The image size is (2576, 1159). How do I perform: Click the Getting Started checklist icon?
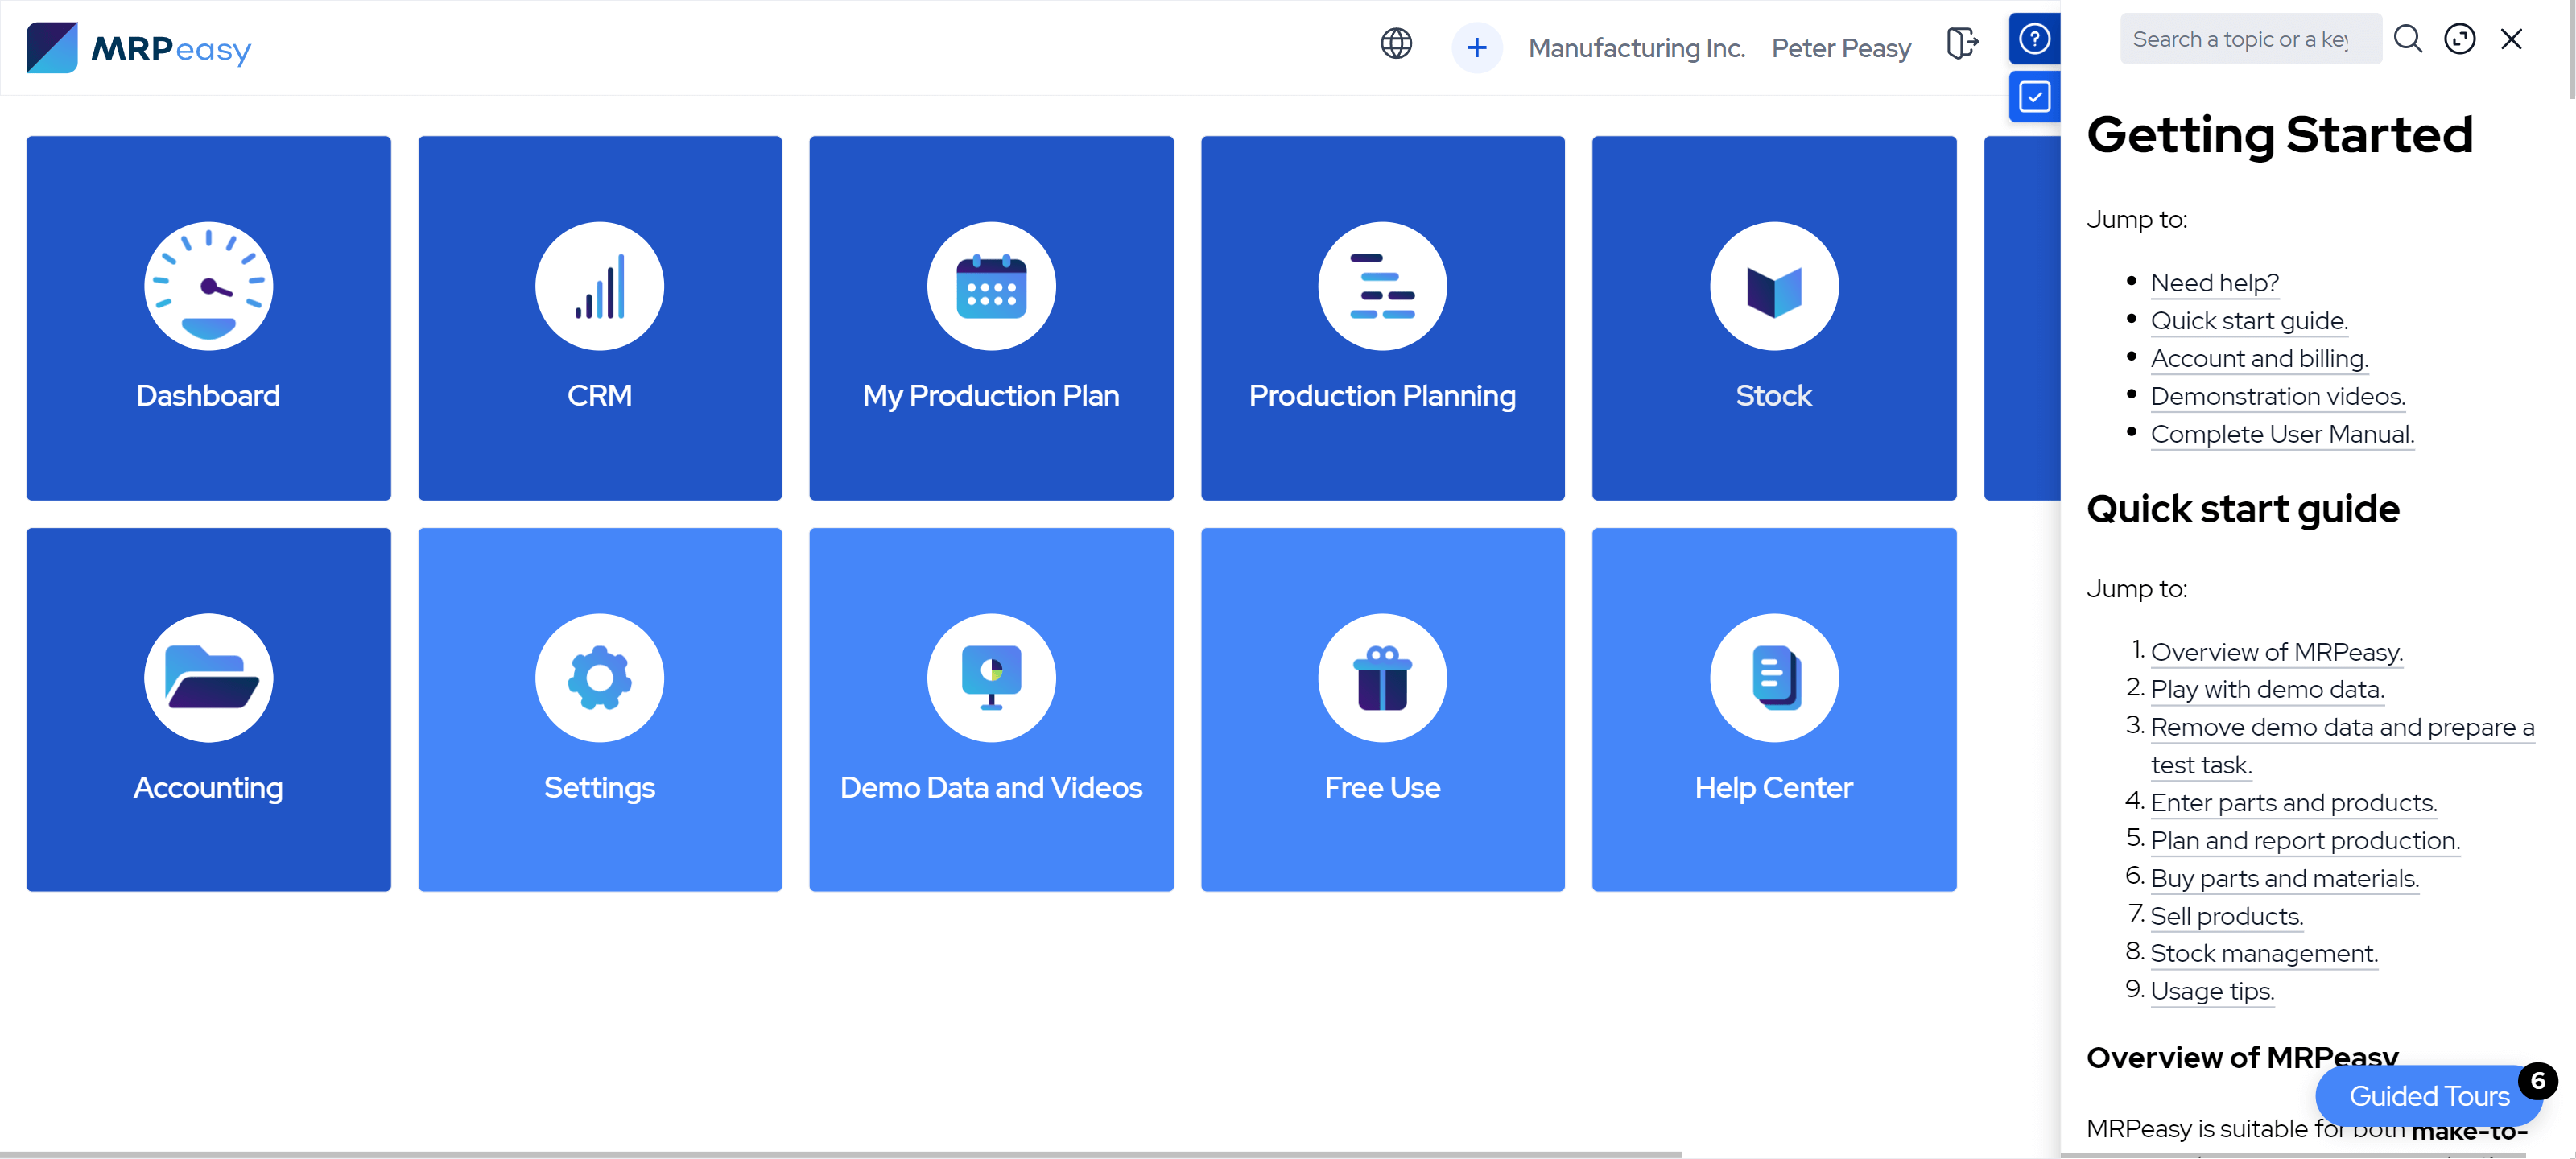pyautogui.click(x=2034, y=95)
